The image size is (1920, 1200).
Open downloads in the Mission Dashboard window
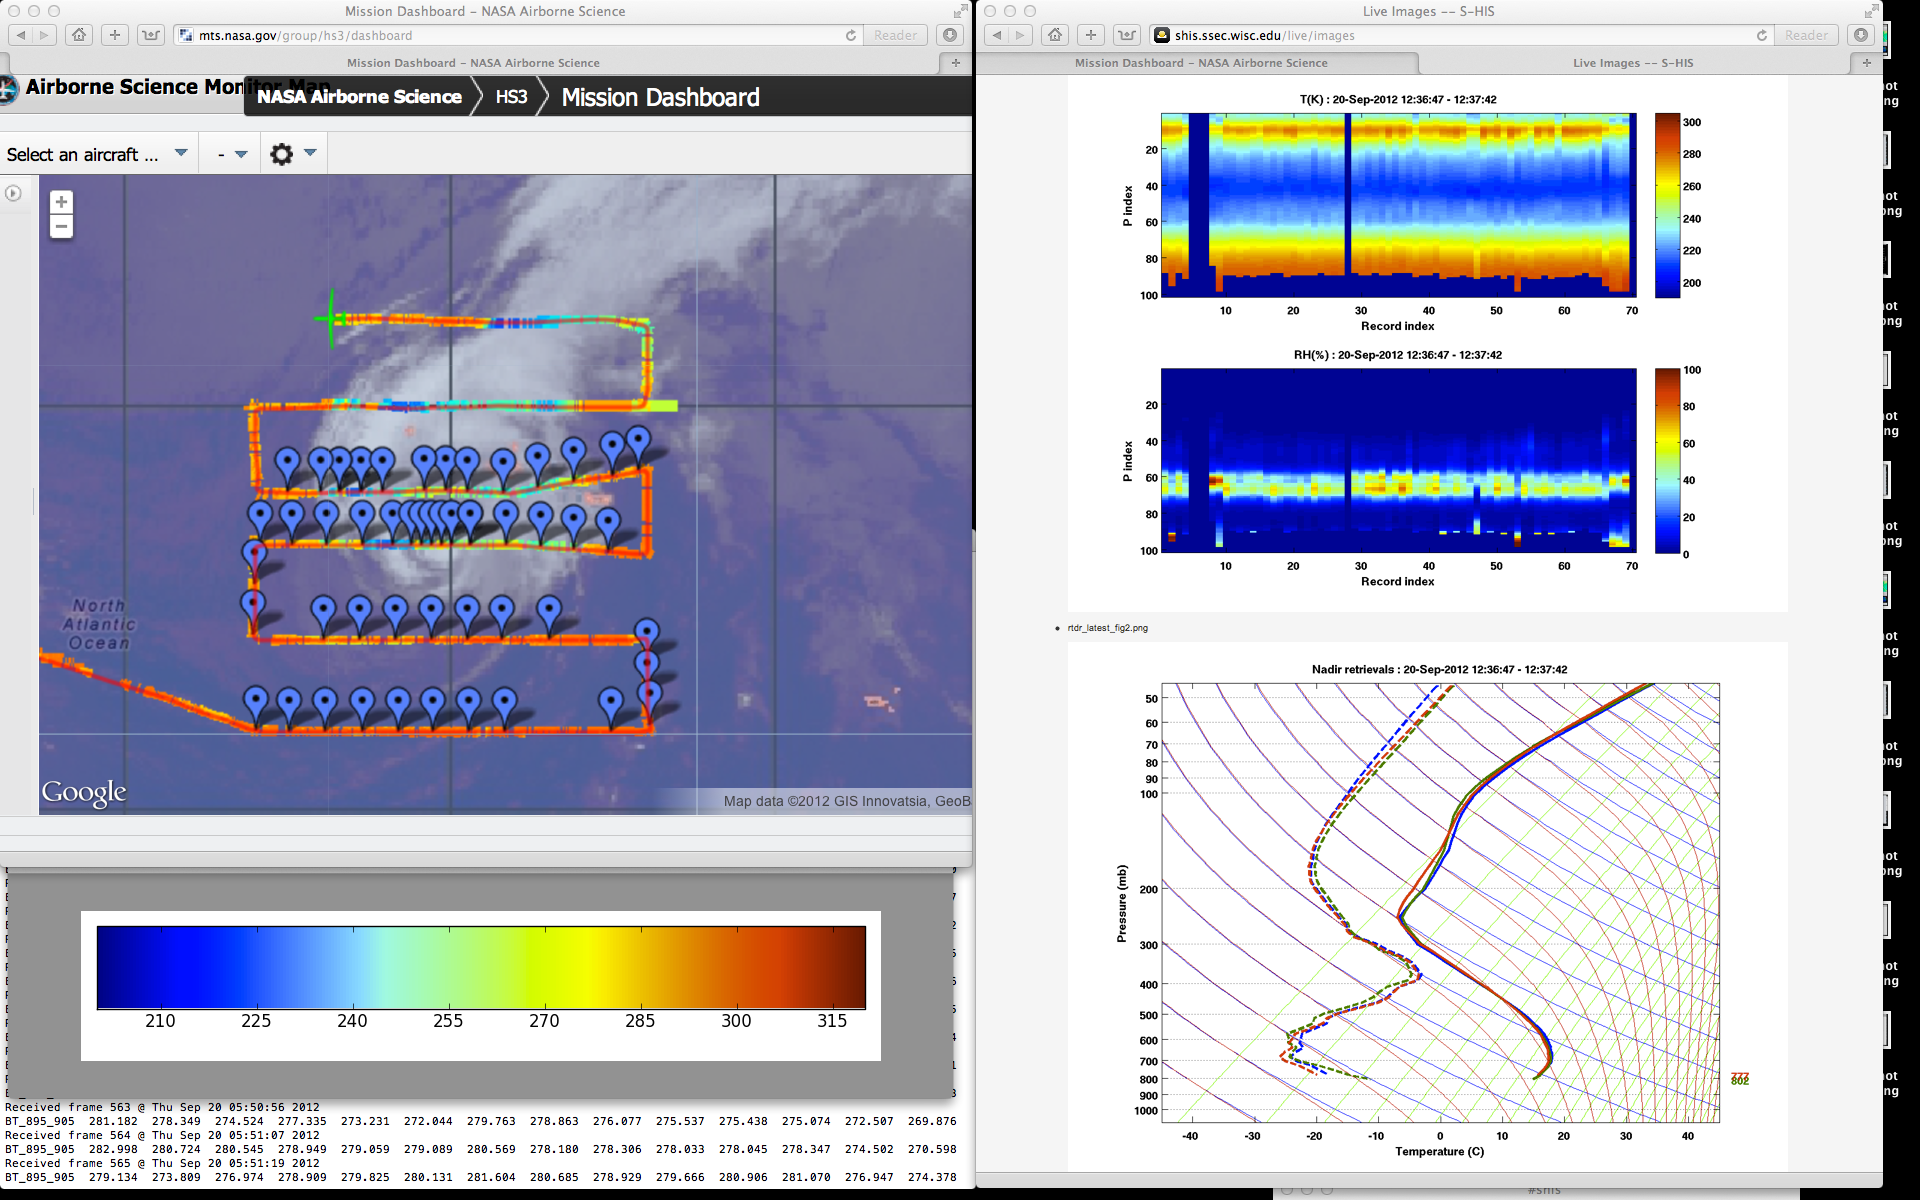[x=950, y=35]
